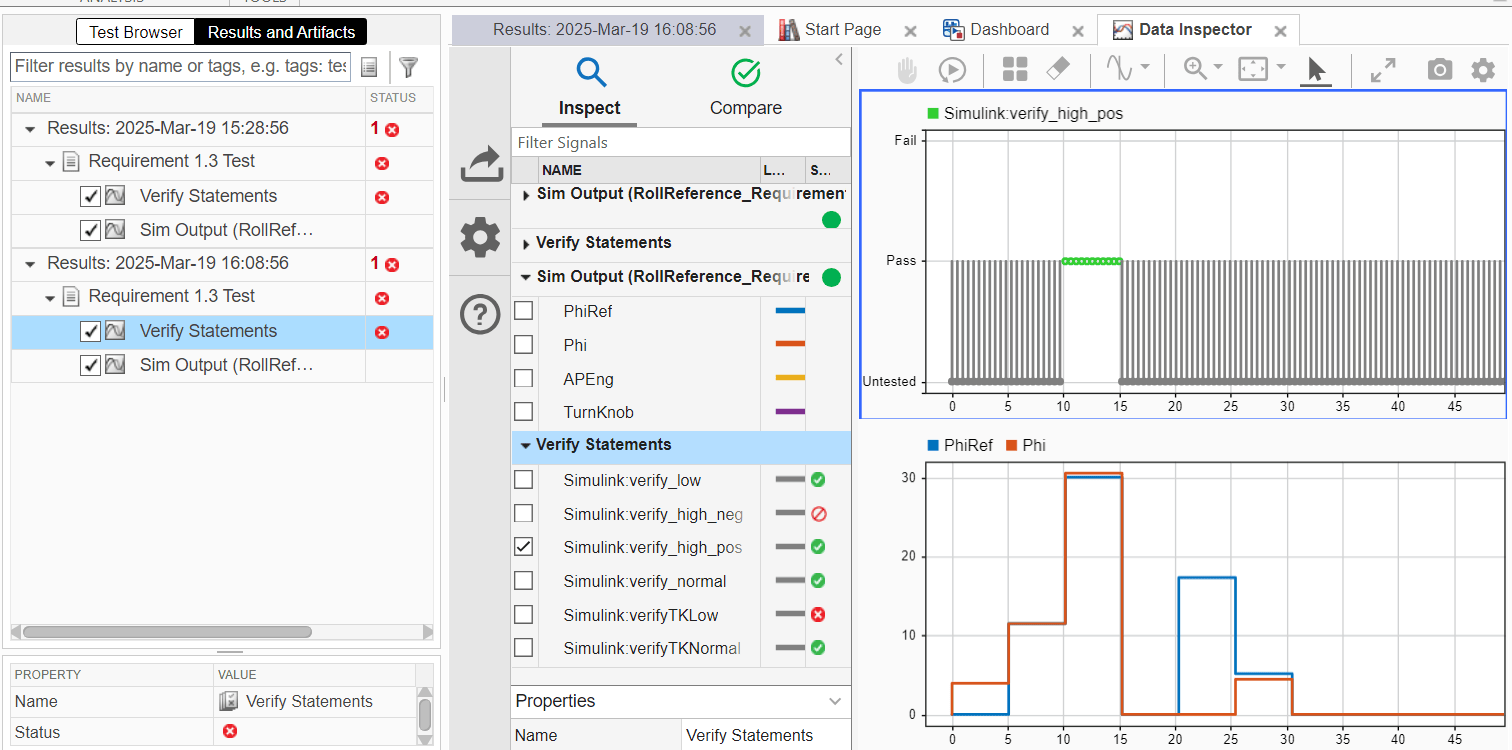Viewport: 1512px width, 750px height.
Task: Click the TurnKnob purple line color swatch
Action: tap(790, 412)
